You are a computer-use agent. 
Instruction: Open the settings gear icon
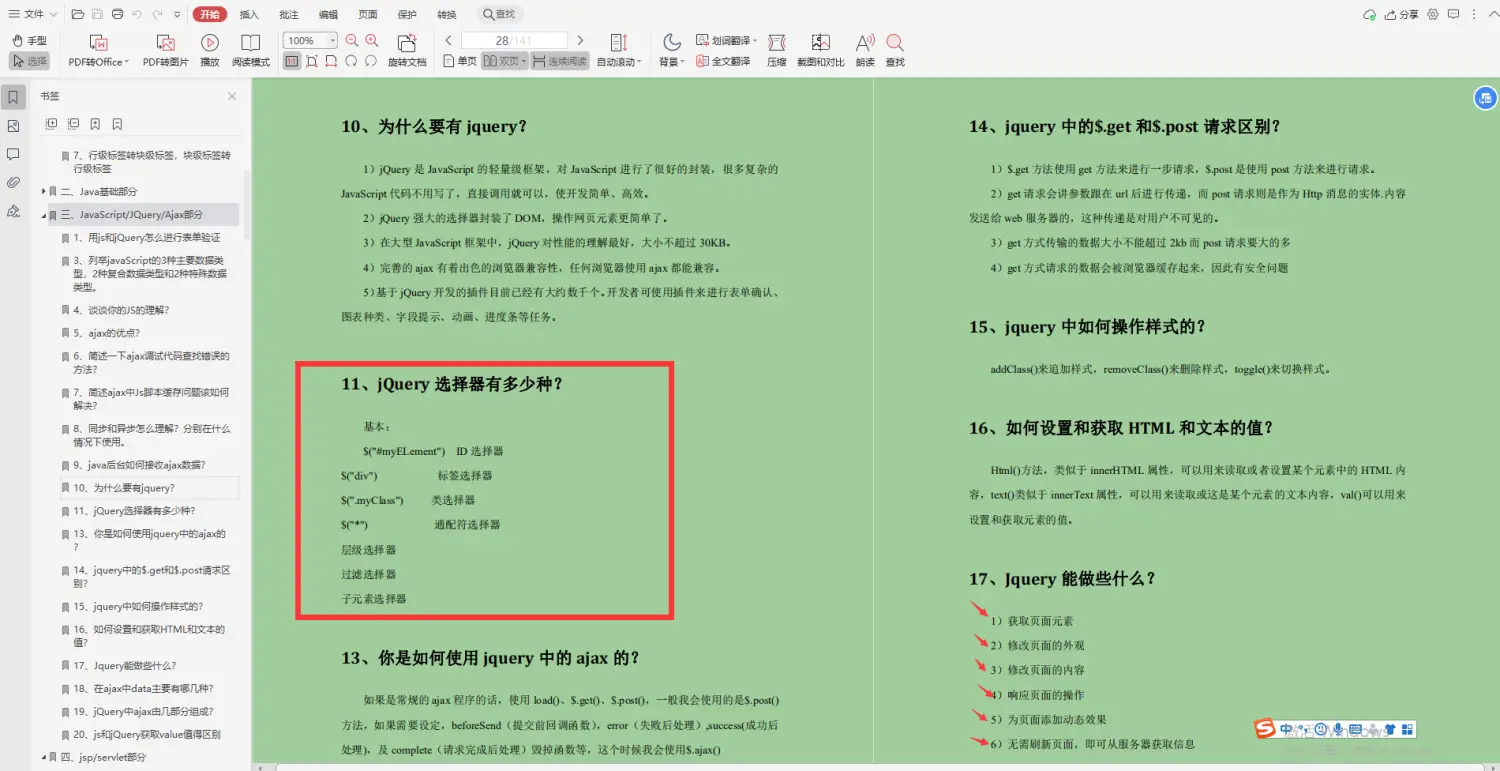1433,14
